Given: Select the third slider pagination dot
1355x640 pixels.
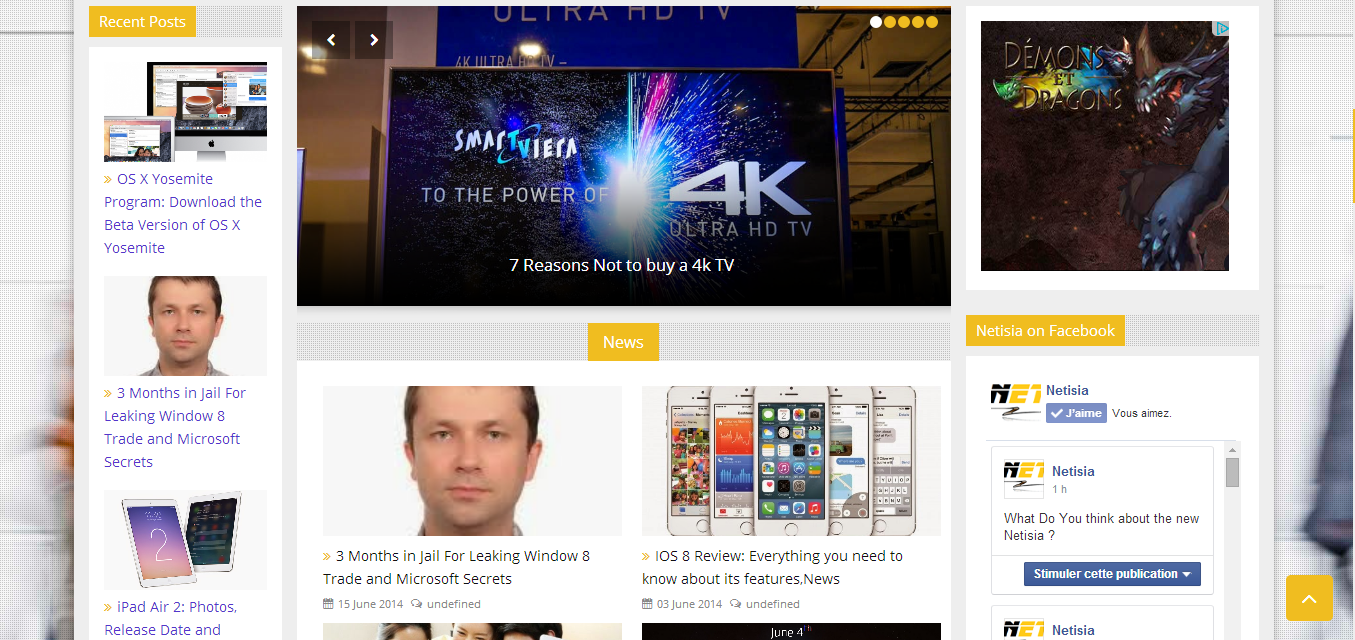Looking at the screenshot, I should pyautogui.click(x=904, y=22).
